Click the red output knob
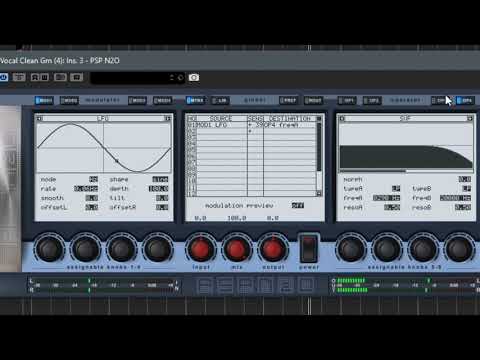 [x=273, y=249]
